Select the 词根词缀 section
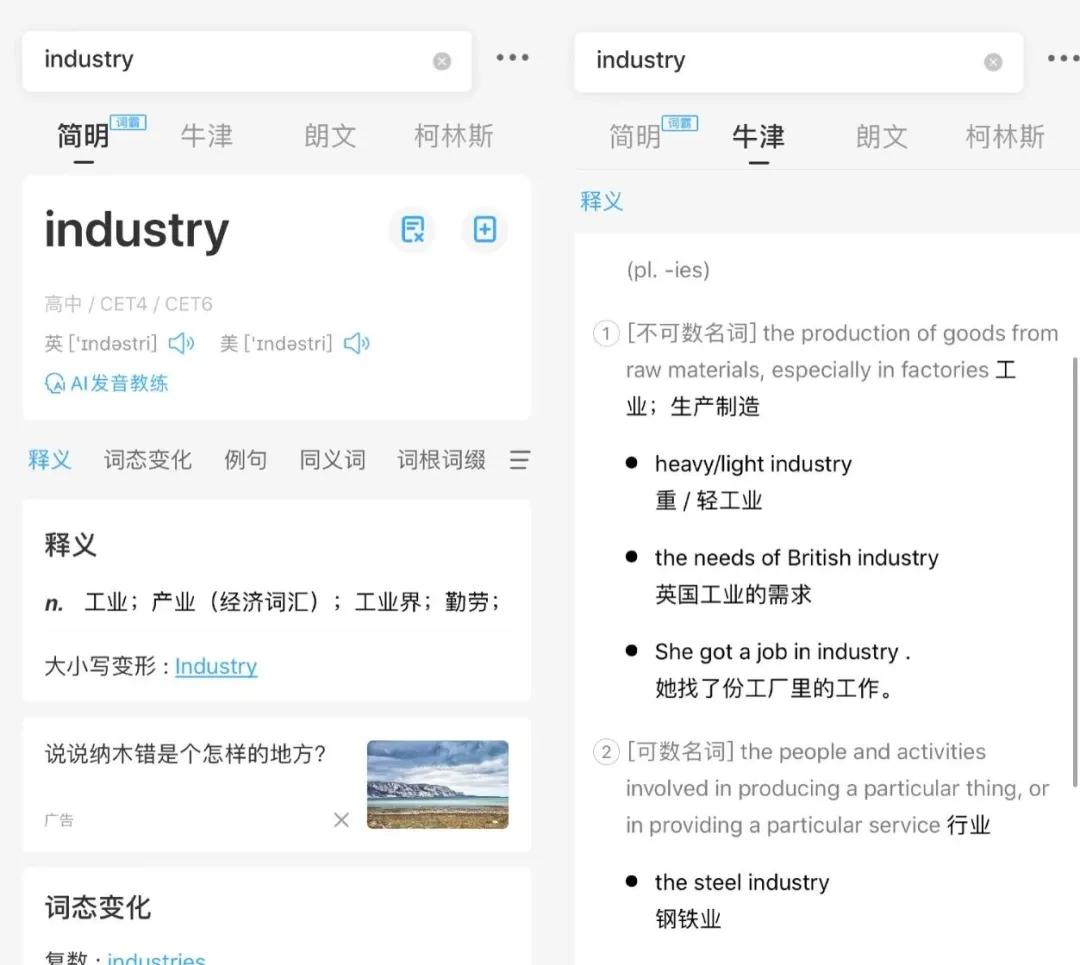The image size is (1080, 965). (440, 459)
